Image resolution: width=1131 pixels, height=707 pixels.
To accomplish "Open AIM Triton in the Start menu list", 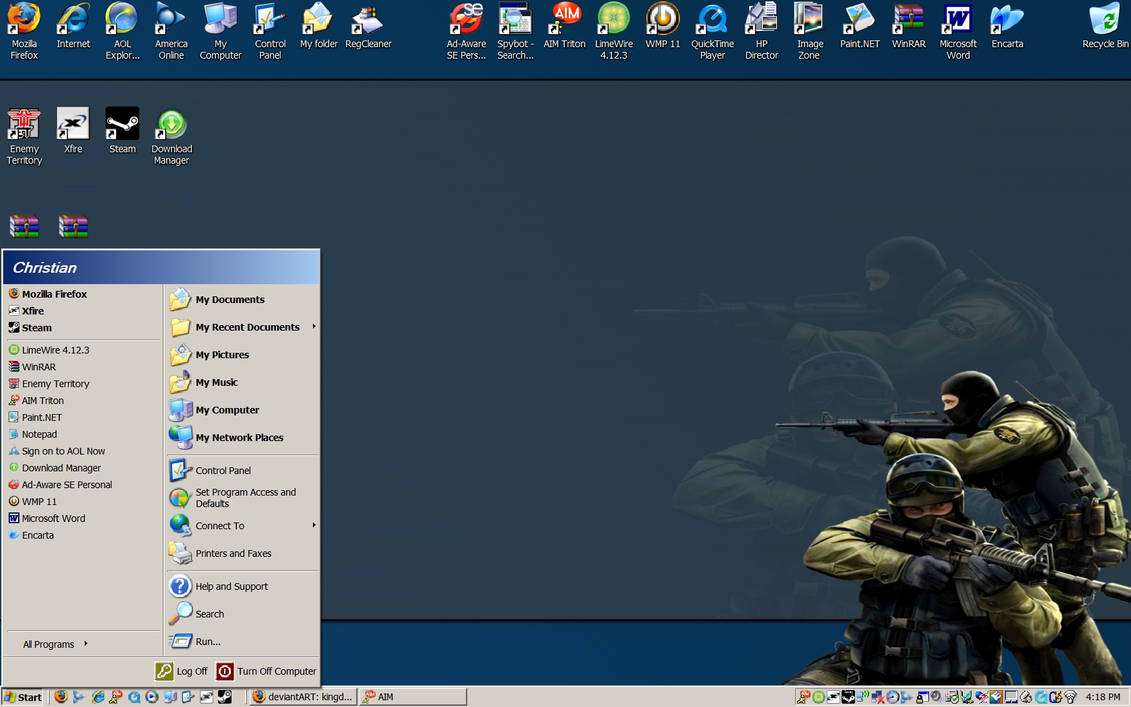I will [82, 400].
